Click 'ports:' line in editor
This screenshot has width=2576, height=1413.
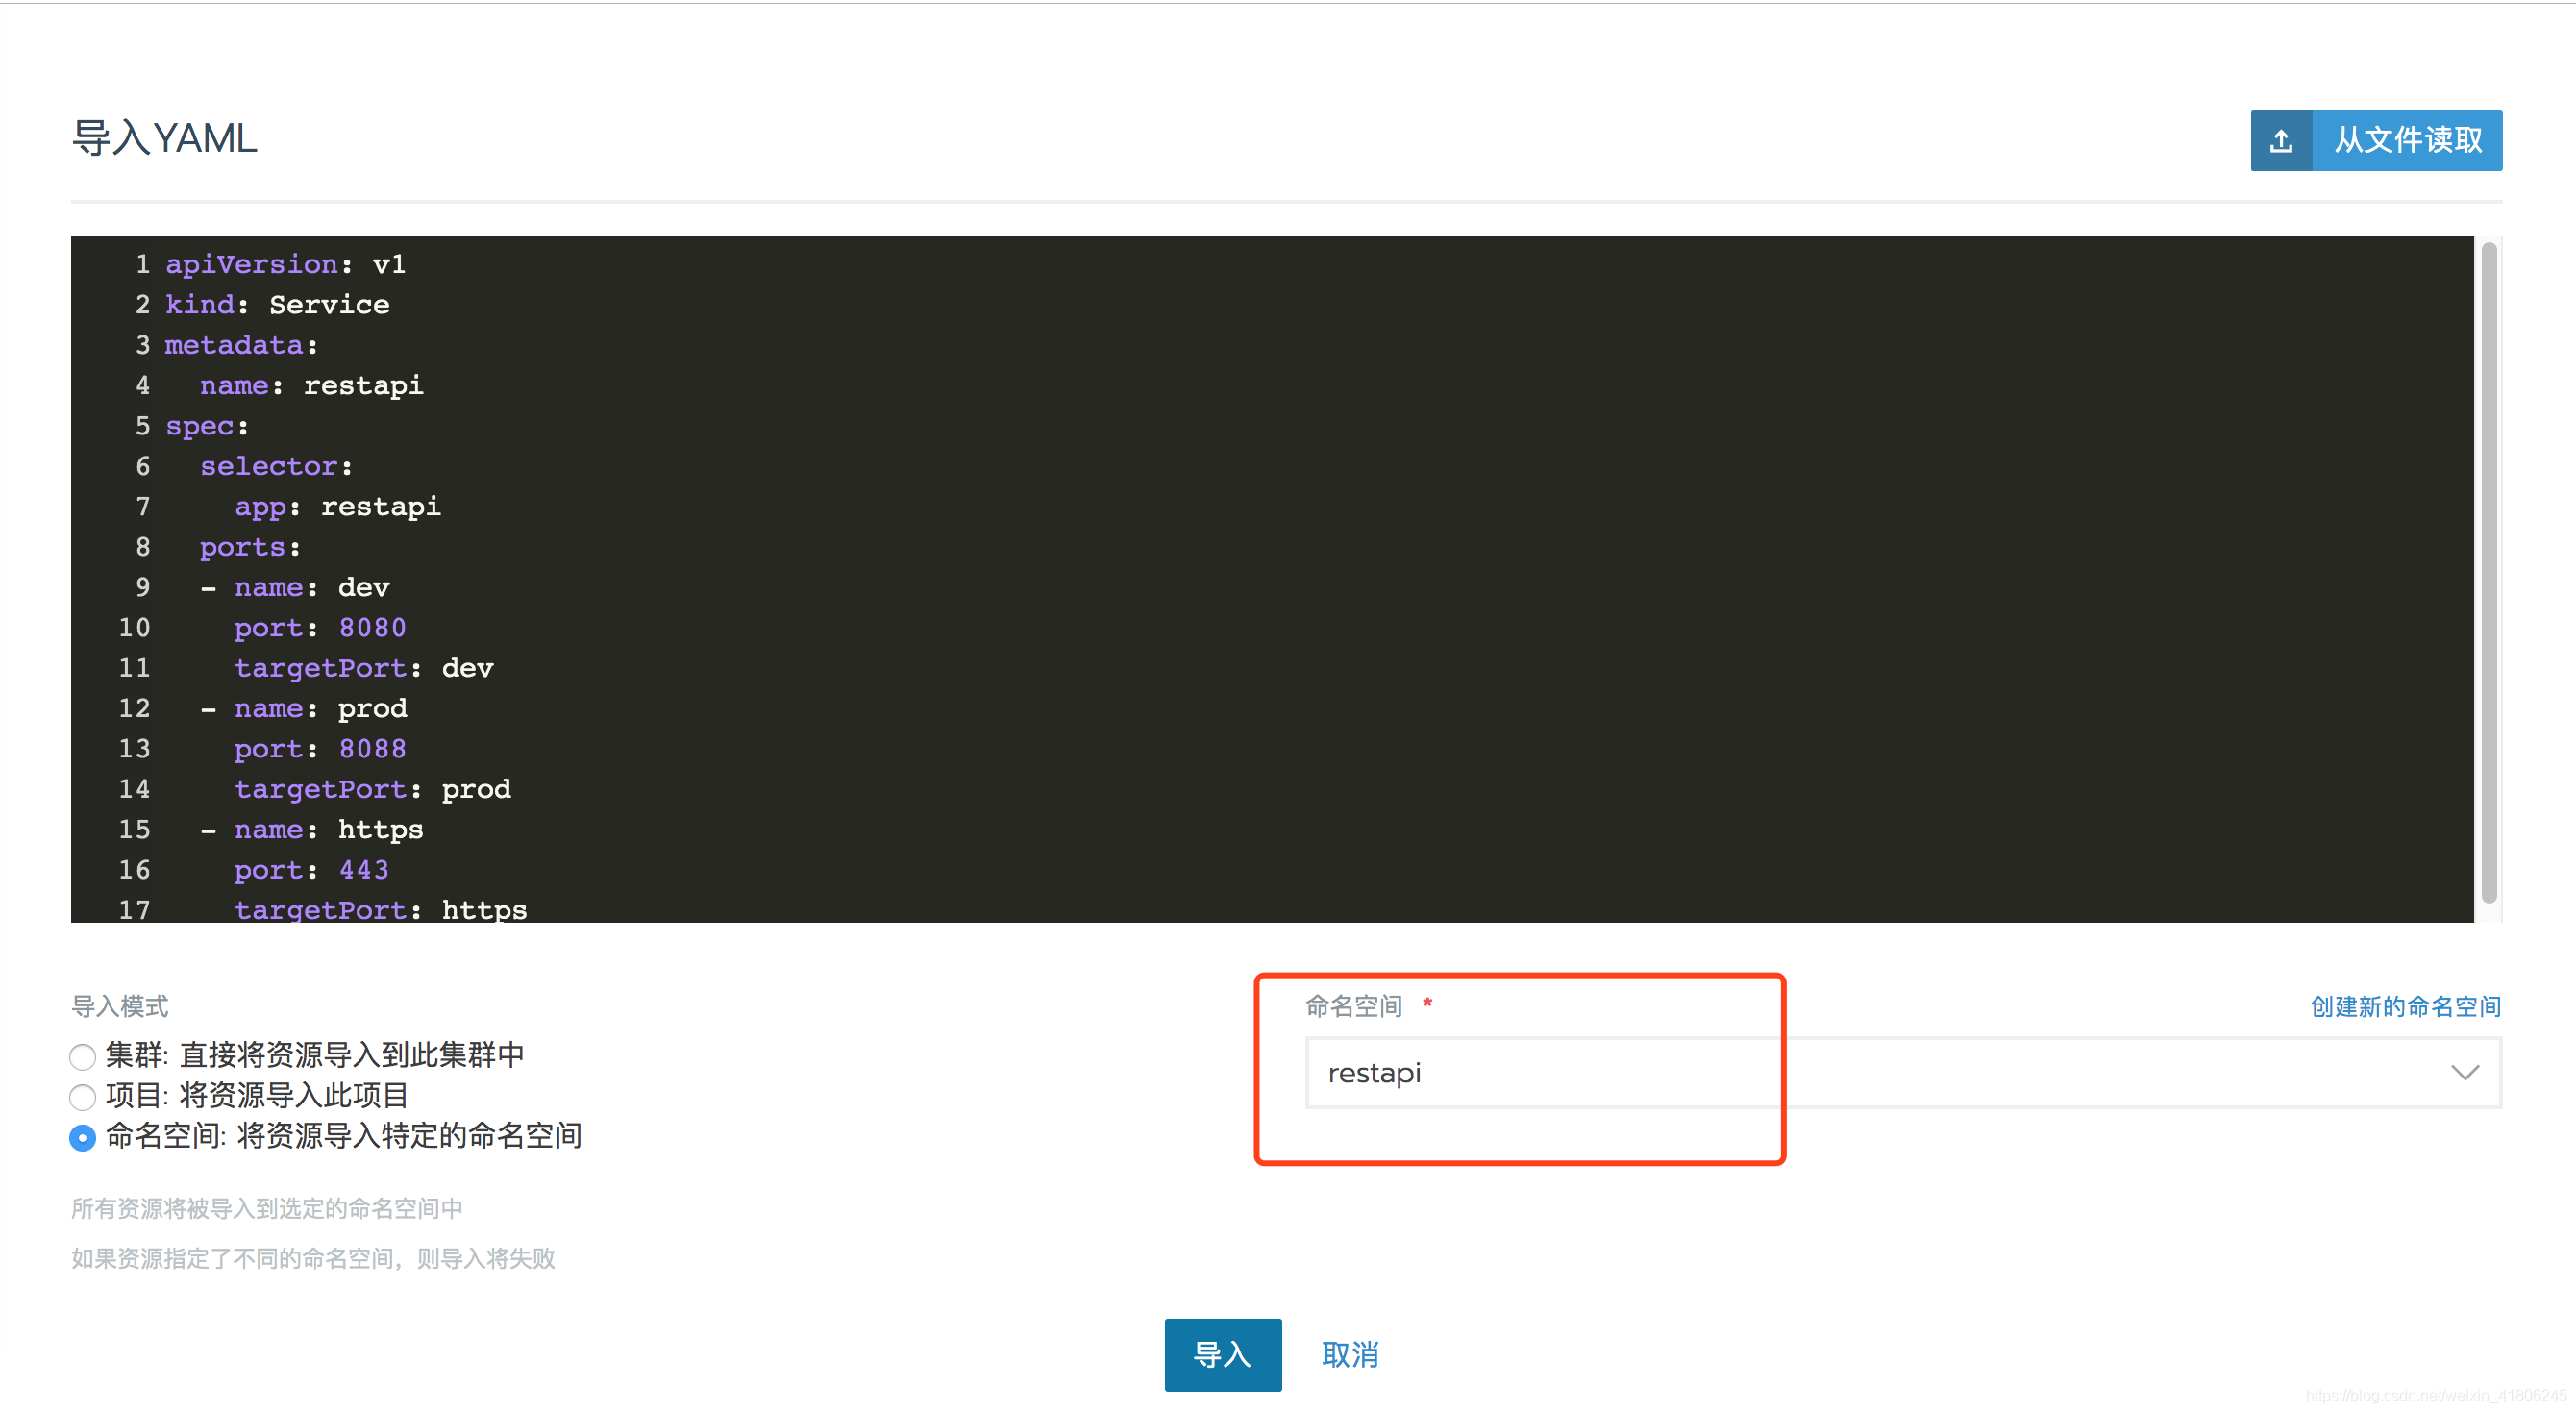pyautogui.click(x=250, y=547)
